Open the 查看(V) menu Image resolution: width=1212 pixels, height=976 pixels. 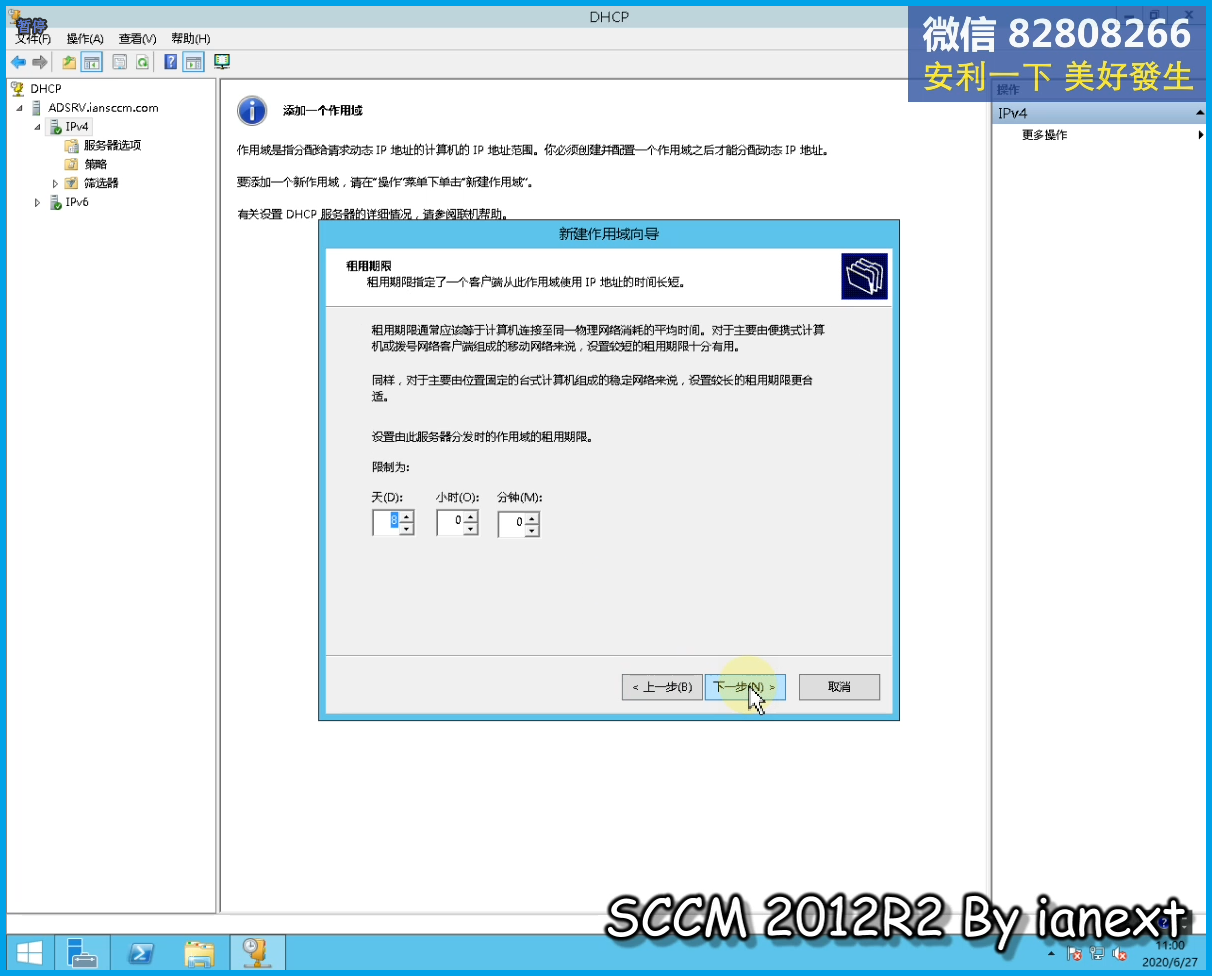coord(138,39)
